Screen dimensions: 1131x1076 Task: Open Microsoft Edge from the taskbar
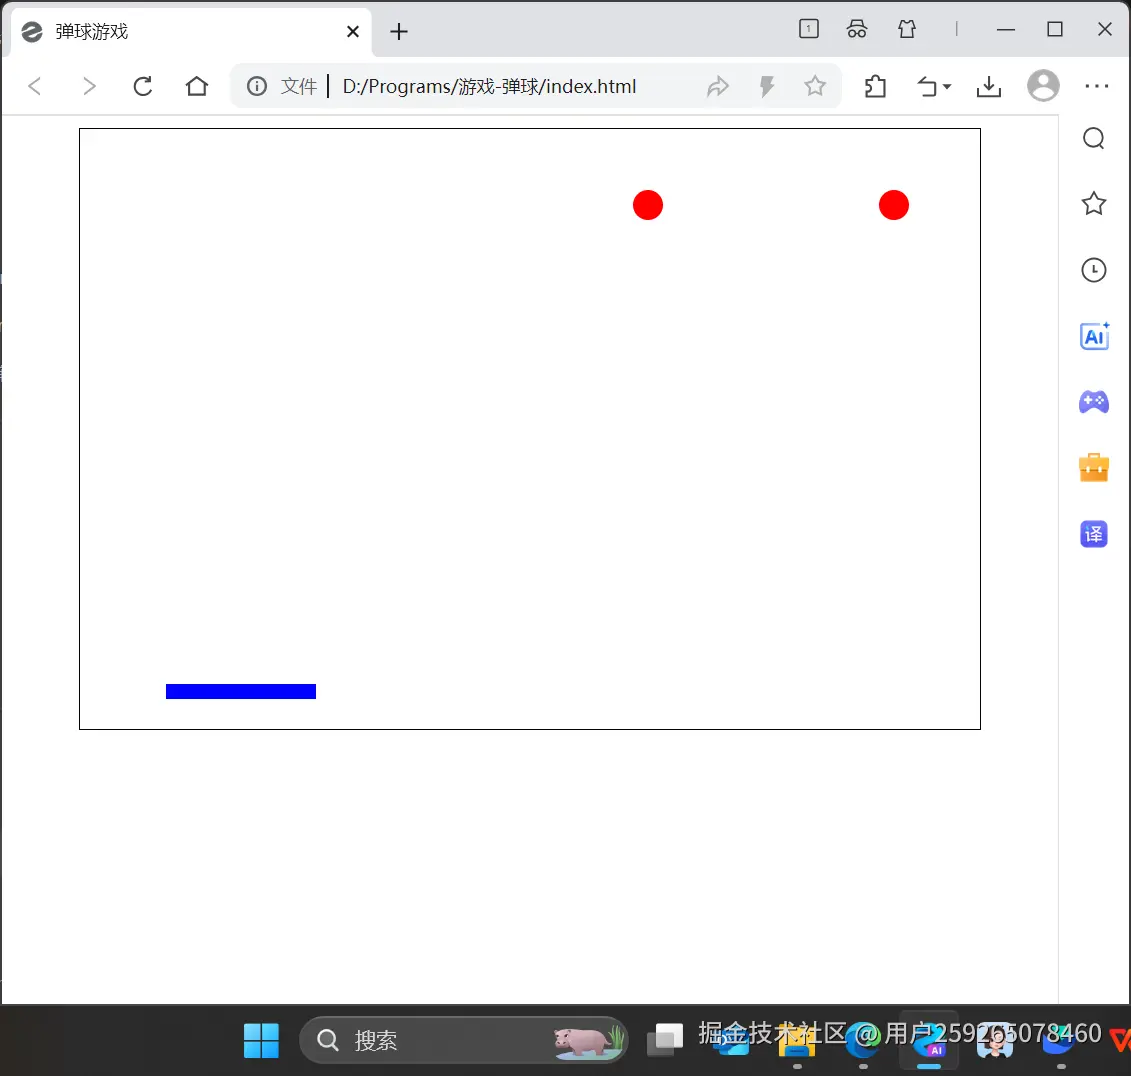click(863, 1041)
